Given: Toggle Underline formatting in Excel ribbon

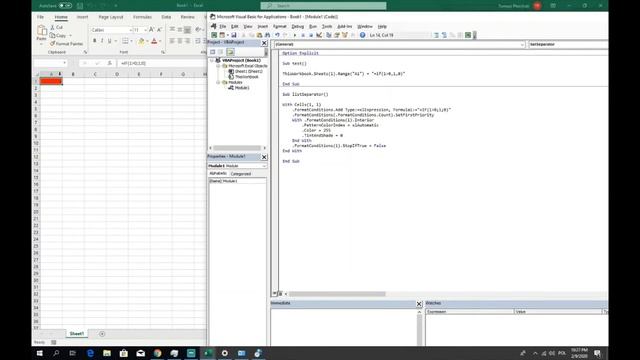Looking at the screenshot, I should coord(109,41).
